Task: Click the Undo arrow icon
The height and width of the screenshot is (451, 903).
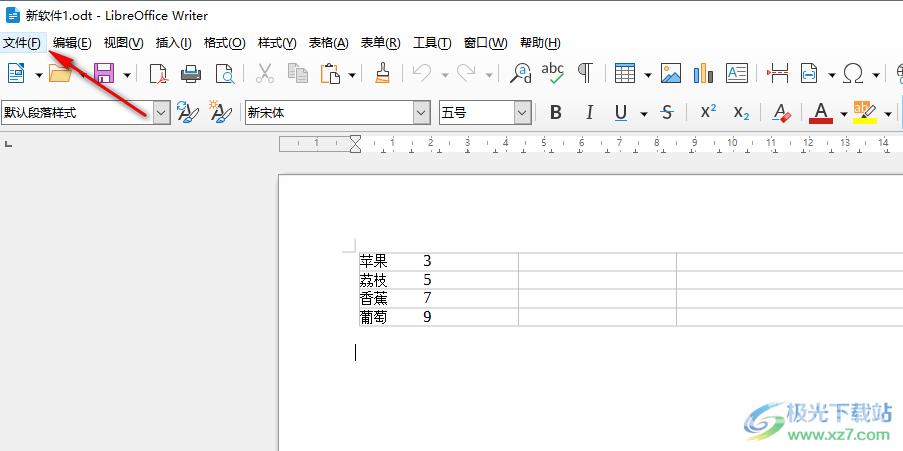Action: 422,74
